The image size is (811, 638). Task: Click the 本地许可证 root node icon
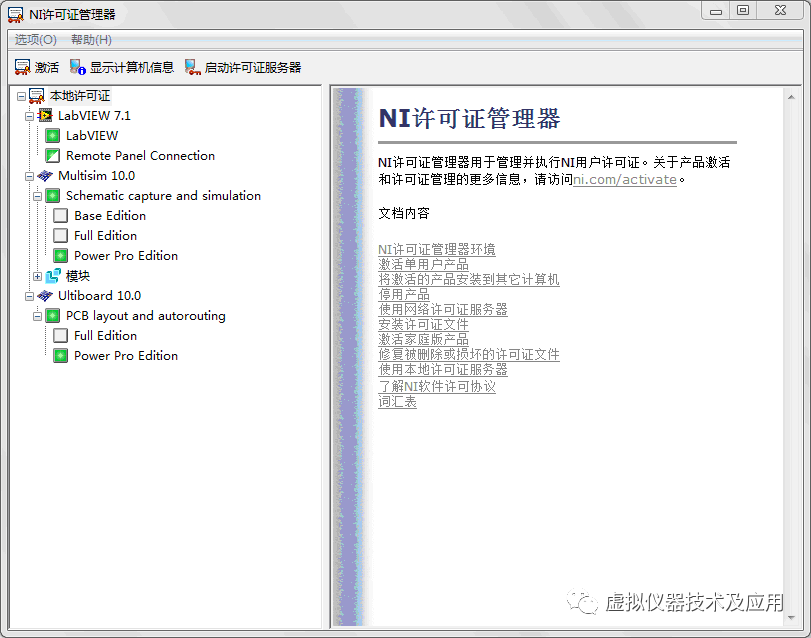37,96
